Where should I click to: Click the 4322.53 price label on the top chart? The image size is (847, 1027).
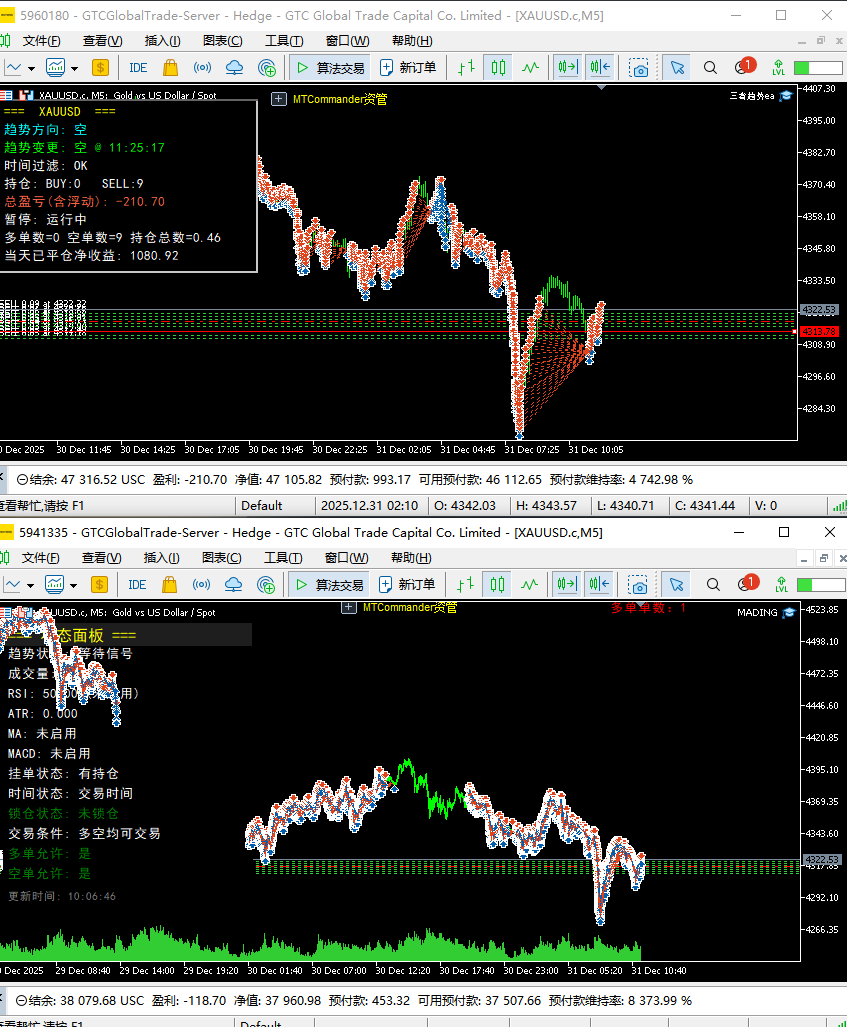pyautogui.click(x=819, y=310)
